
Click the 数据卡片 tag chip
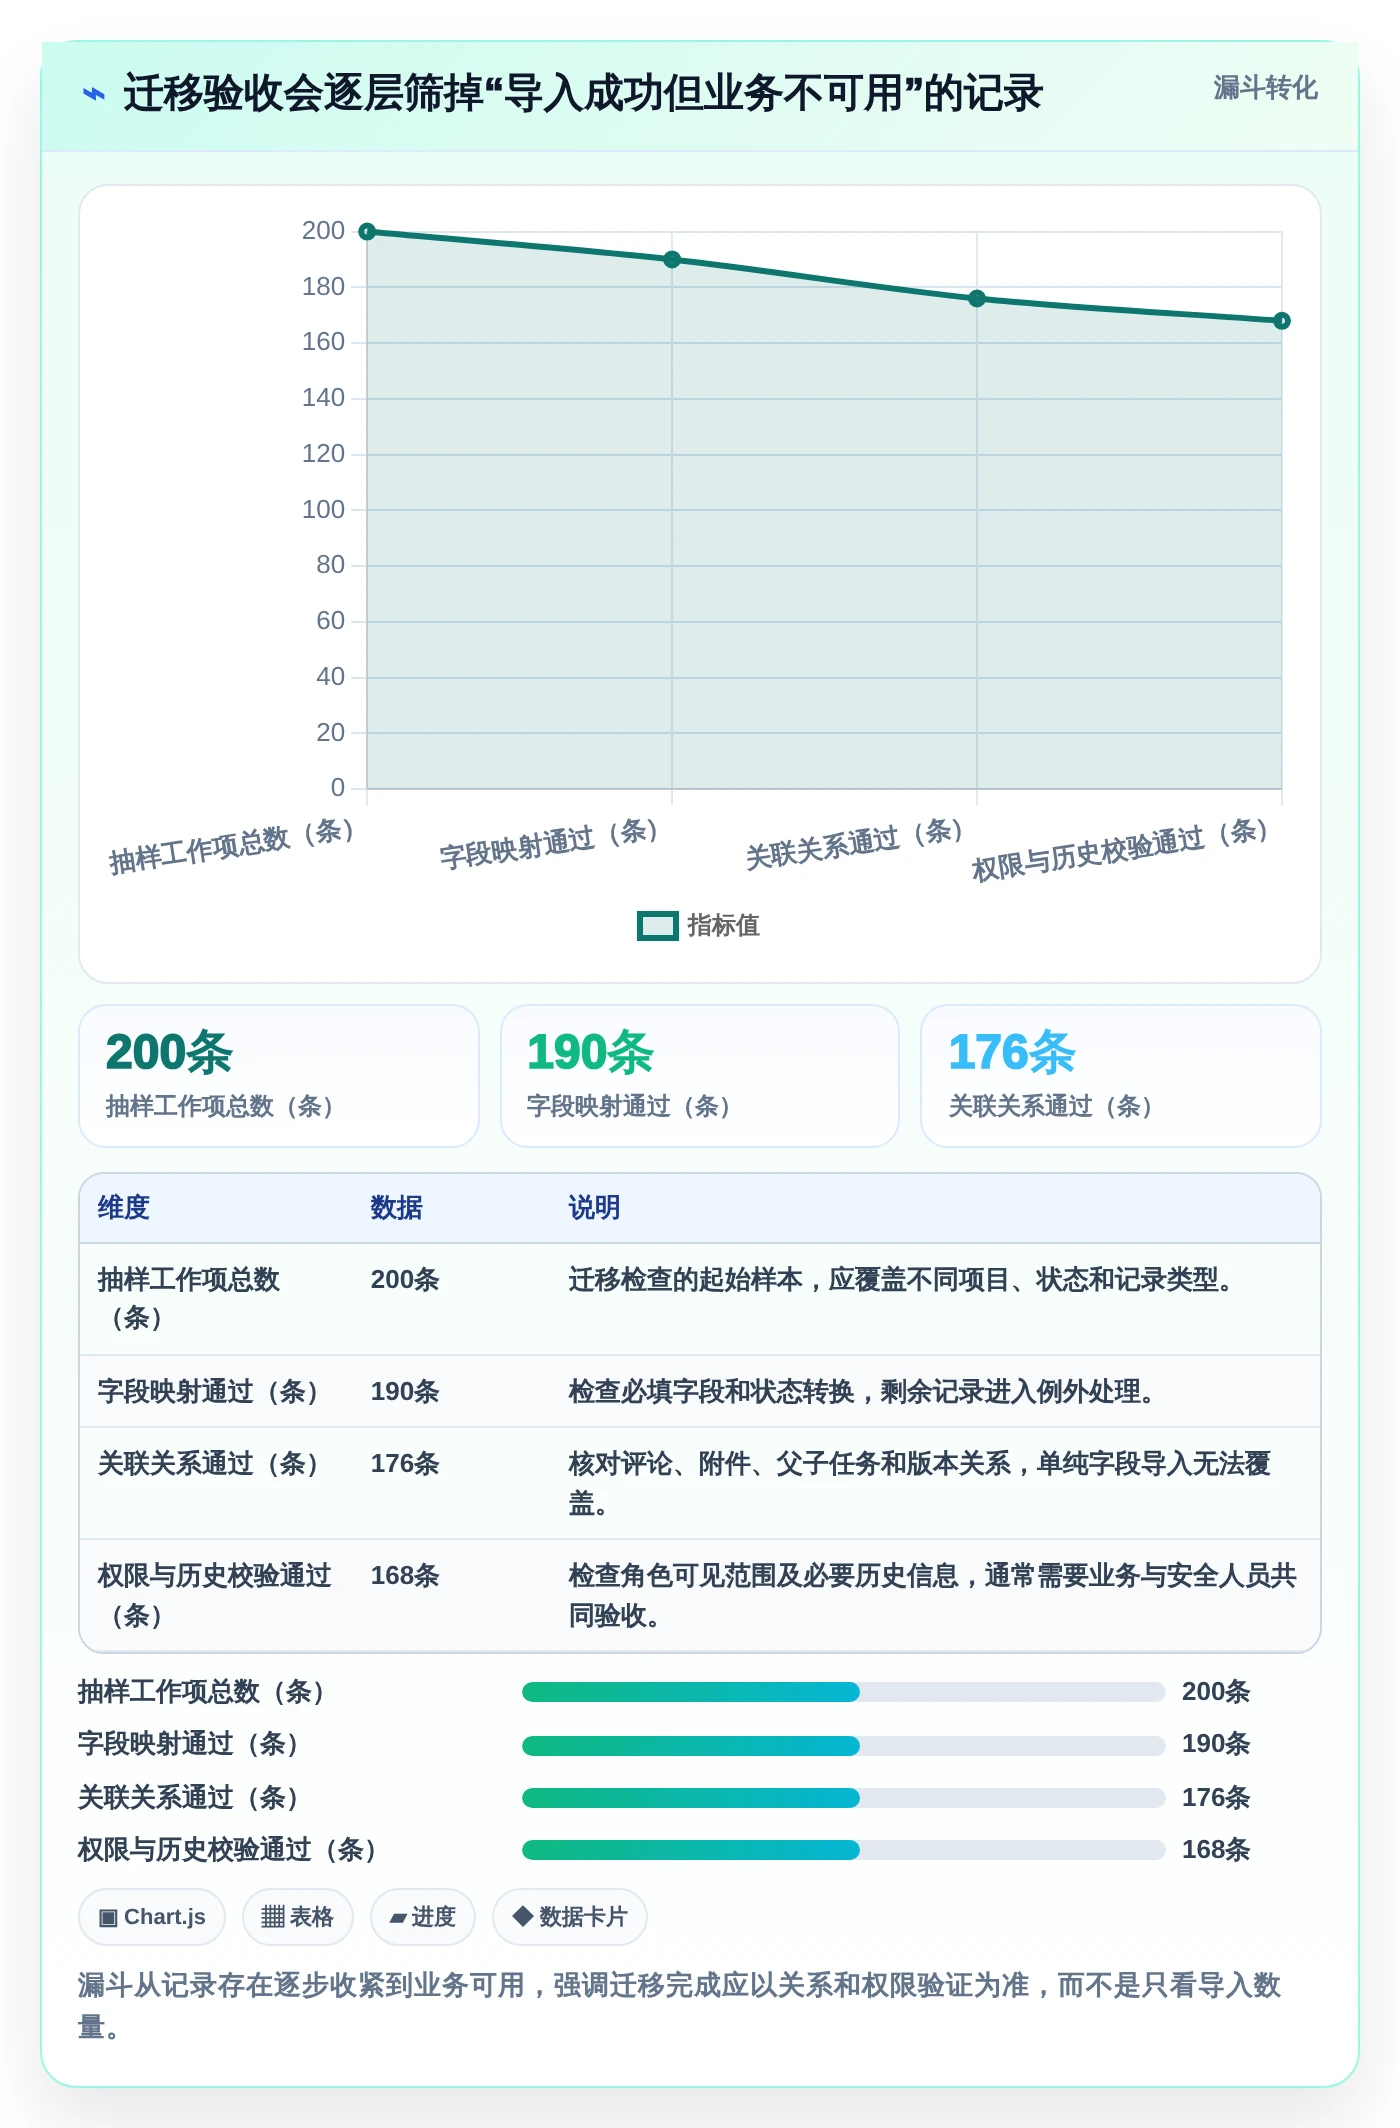(x=570, y=1917)
